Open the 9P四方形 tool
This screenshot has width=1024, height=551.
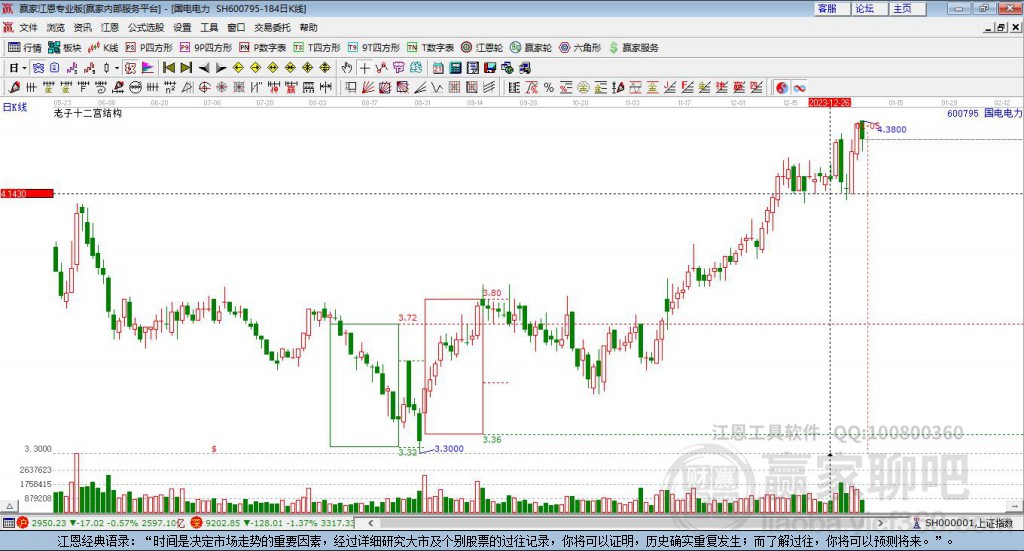coord(206,48)
